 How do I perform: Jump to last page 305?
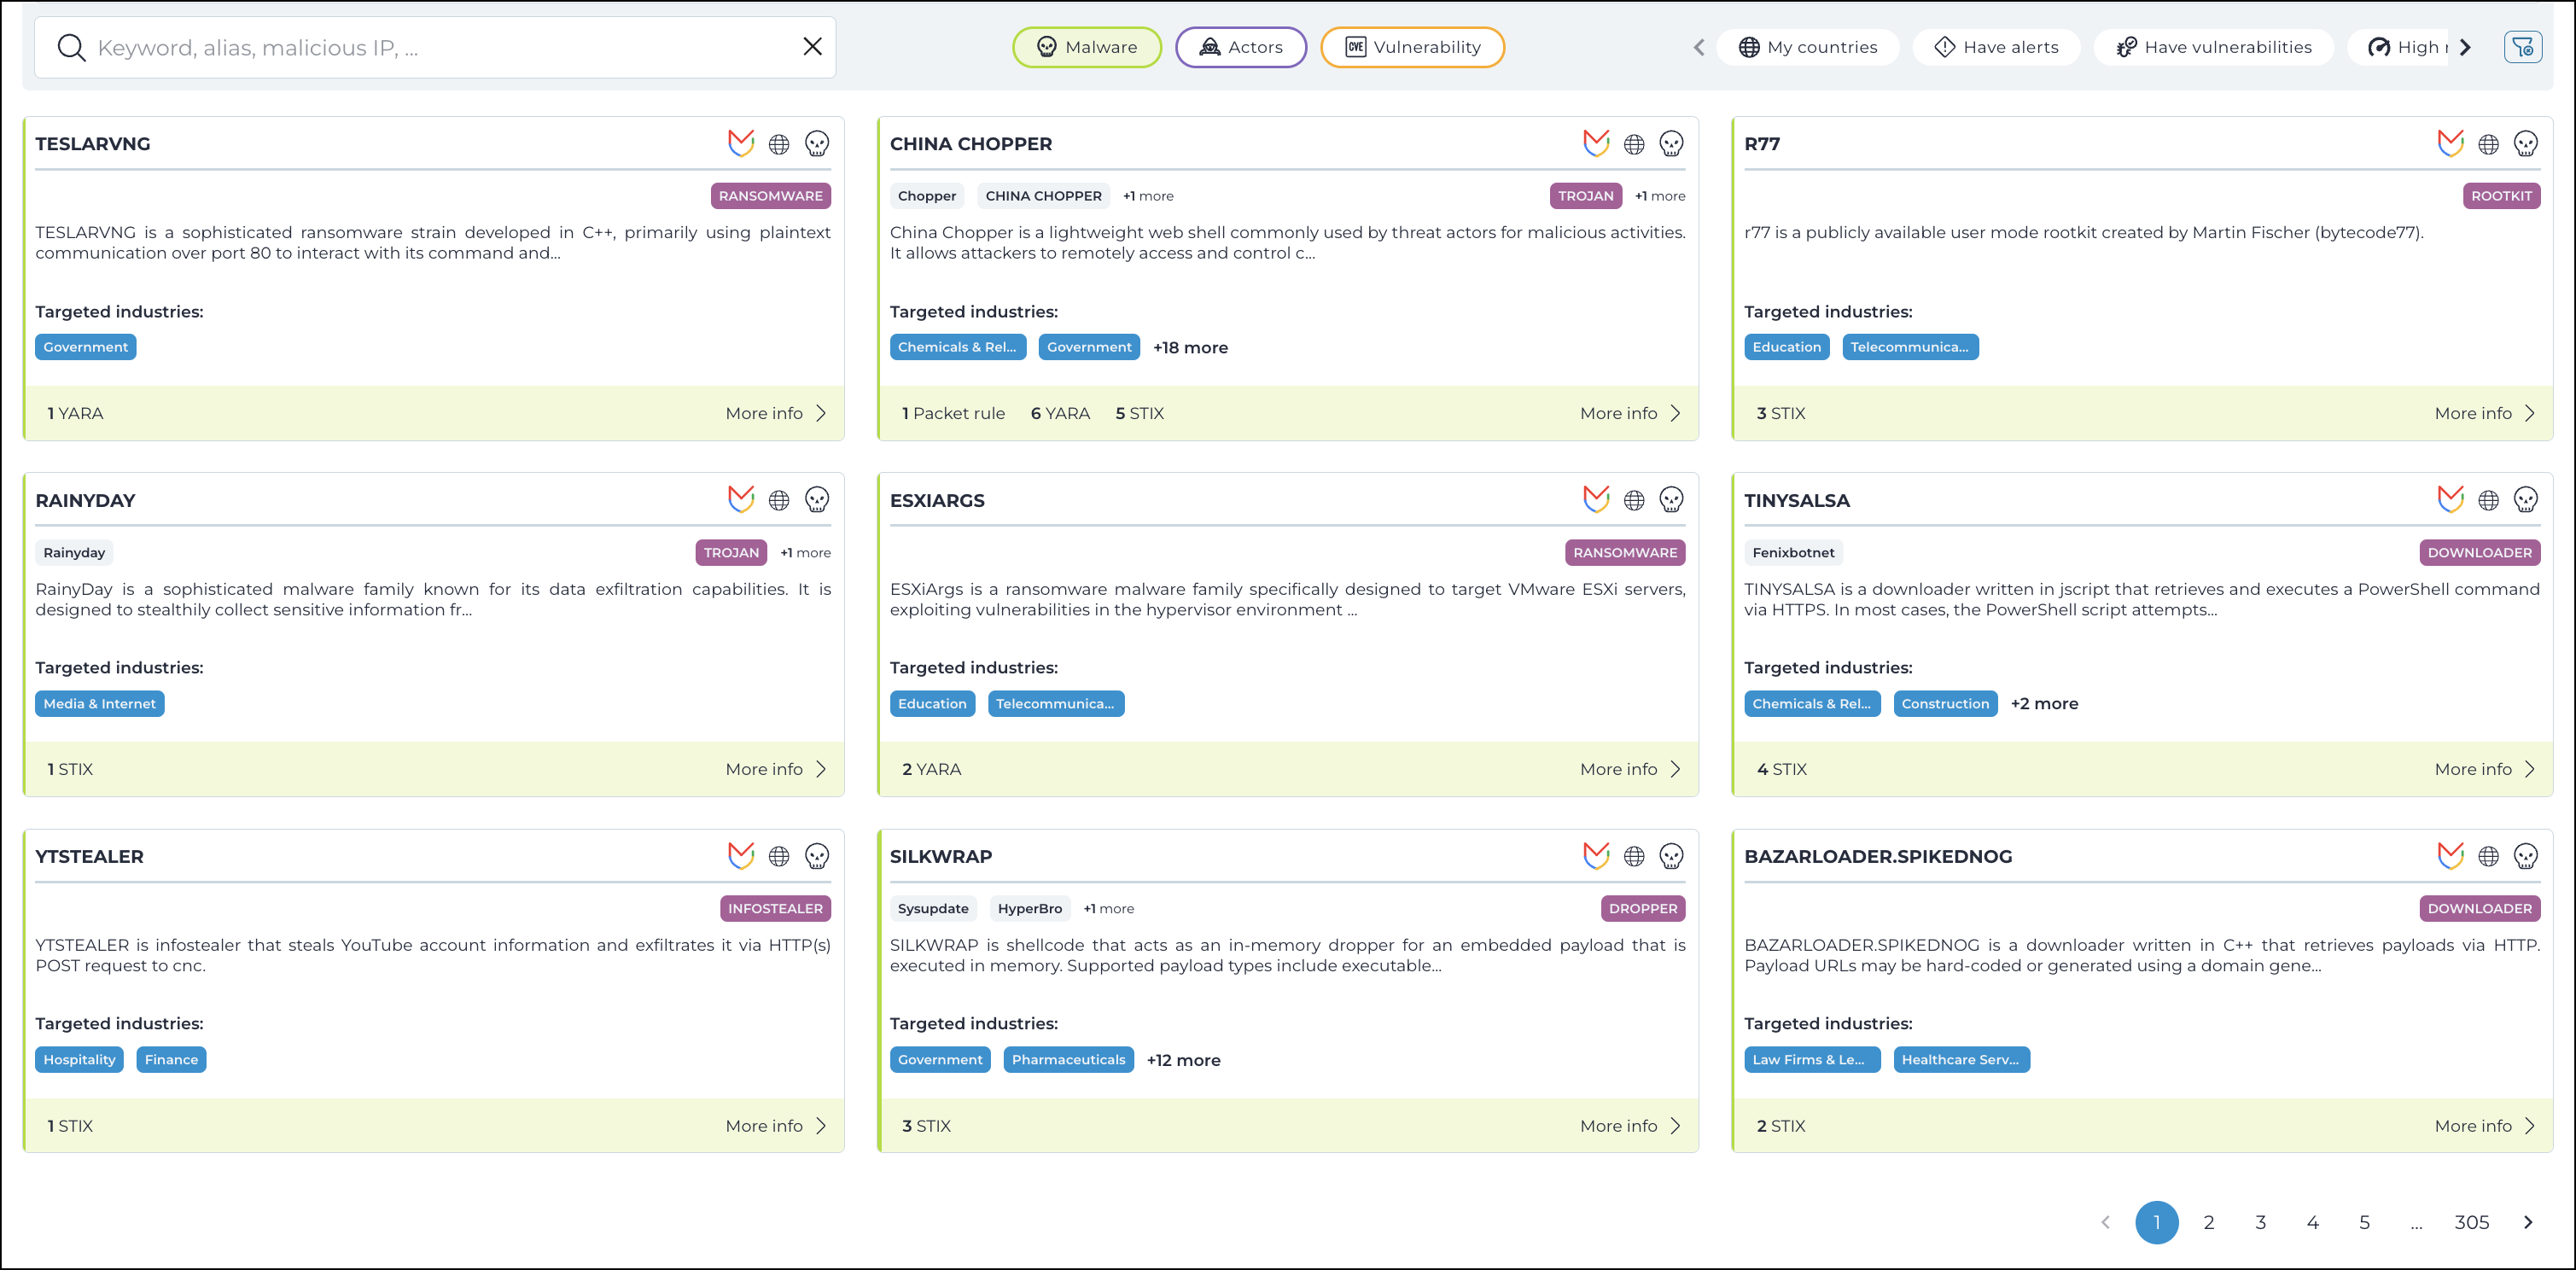2471,1222
